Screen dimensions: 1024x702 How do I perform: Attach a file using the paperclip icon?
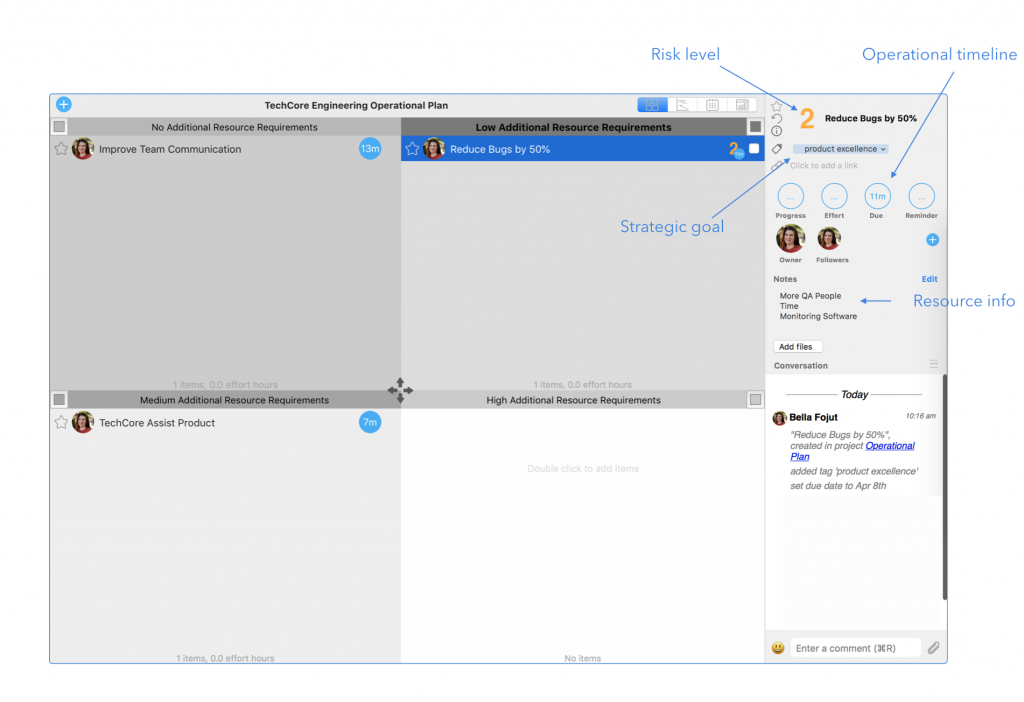pos(934,647)
